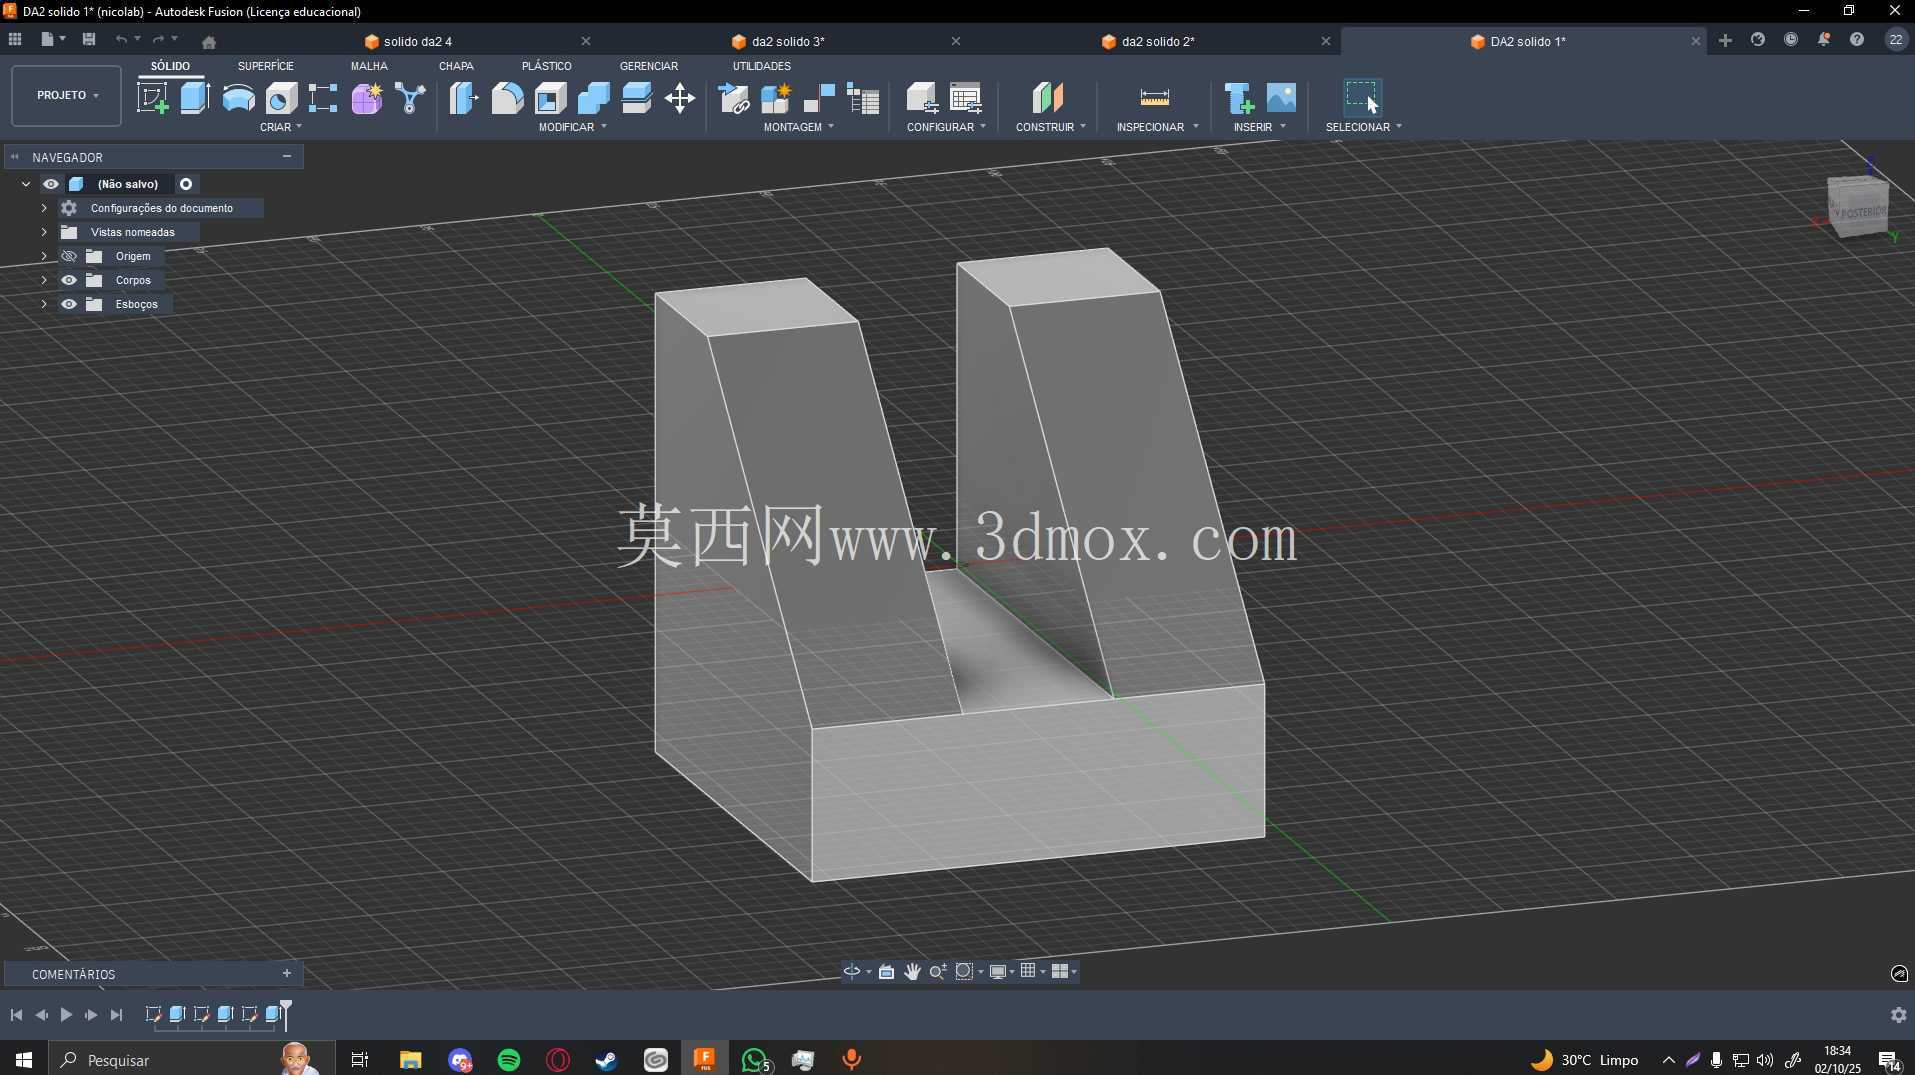This screenshot has width=1915, height=1075.
Task: Select the Offset Plane construct tool
Action: tap(1047, 98)
